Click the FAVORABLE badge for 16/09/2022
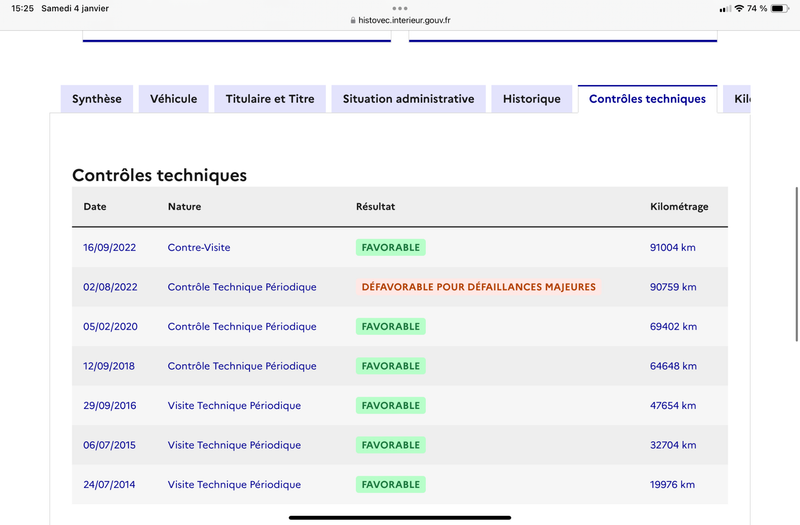This screenshot has height=525, width=800. (x=391, y=247)
